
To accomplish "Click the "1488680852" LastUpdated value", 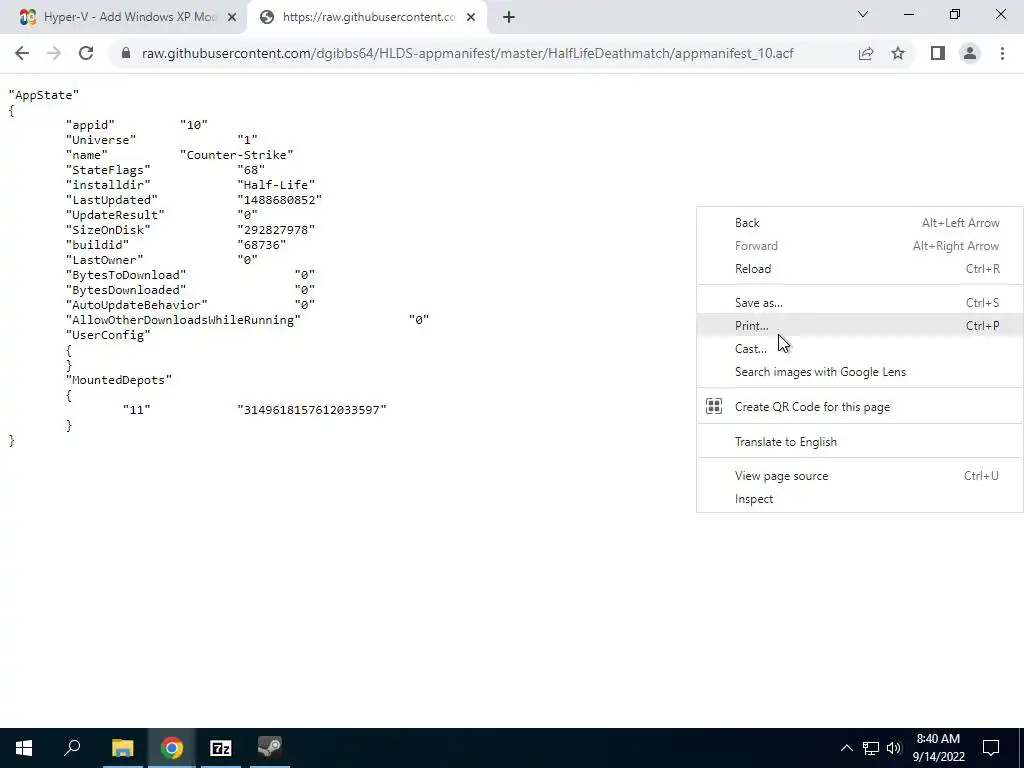I will tap(280, 200).
